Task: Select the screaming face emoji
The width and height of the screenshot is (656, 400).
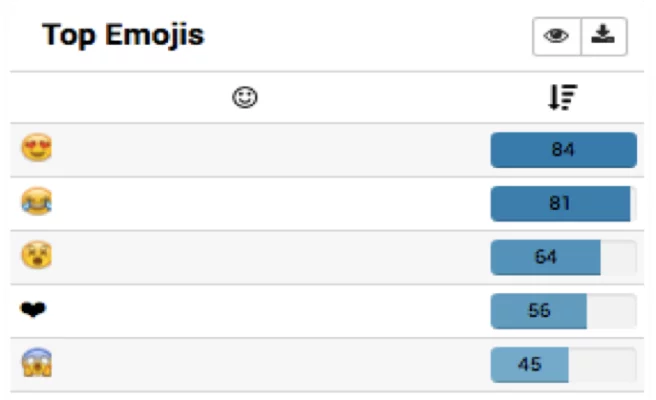Action: tap(37, 365)
